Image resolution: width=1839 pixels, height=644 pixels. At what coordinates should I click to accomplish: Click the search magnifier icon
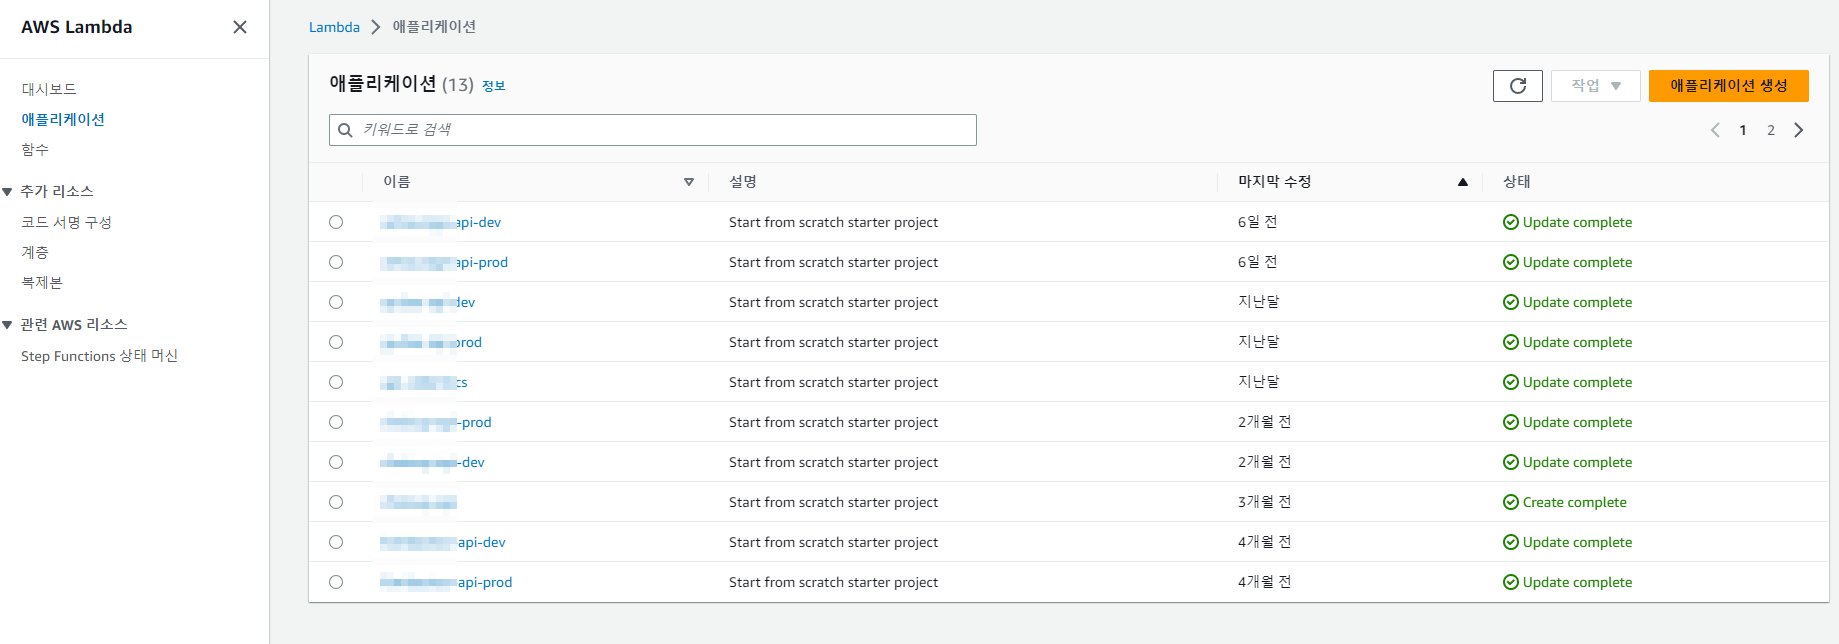pyautogui.click(x=346, y=130)
